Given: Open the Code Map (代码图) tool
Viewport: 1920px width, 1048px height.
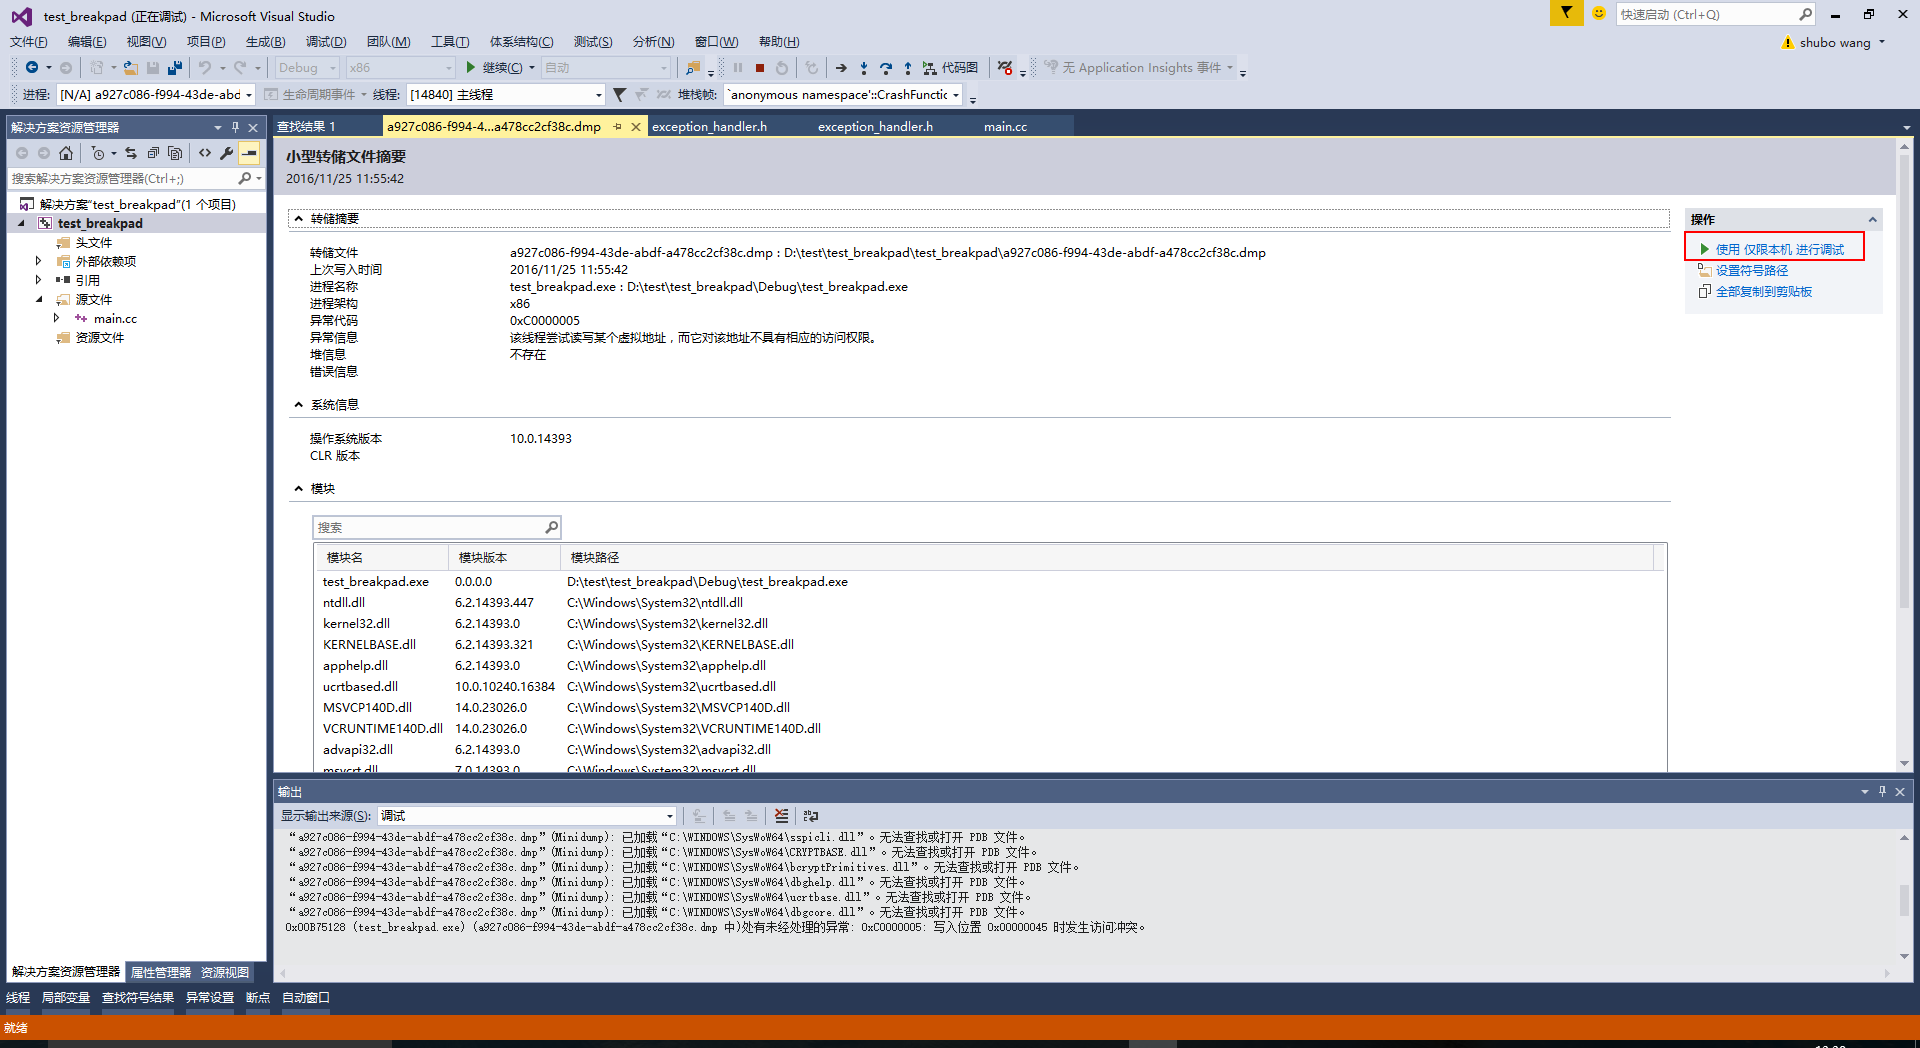Looking at the screenshot, I should 951,68.
